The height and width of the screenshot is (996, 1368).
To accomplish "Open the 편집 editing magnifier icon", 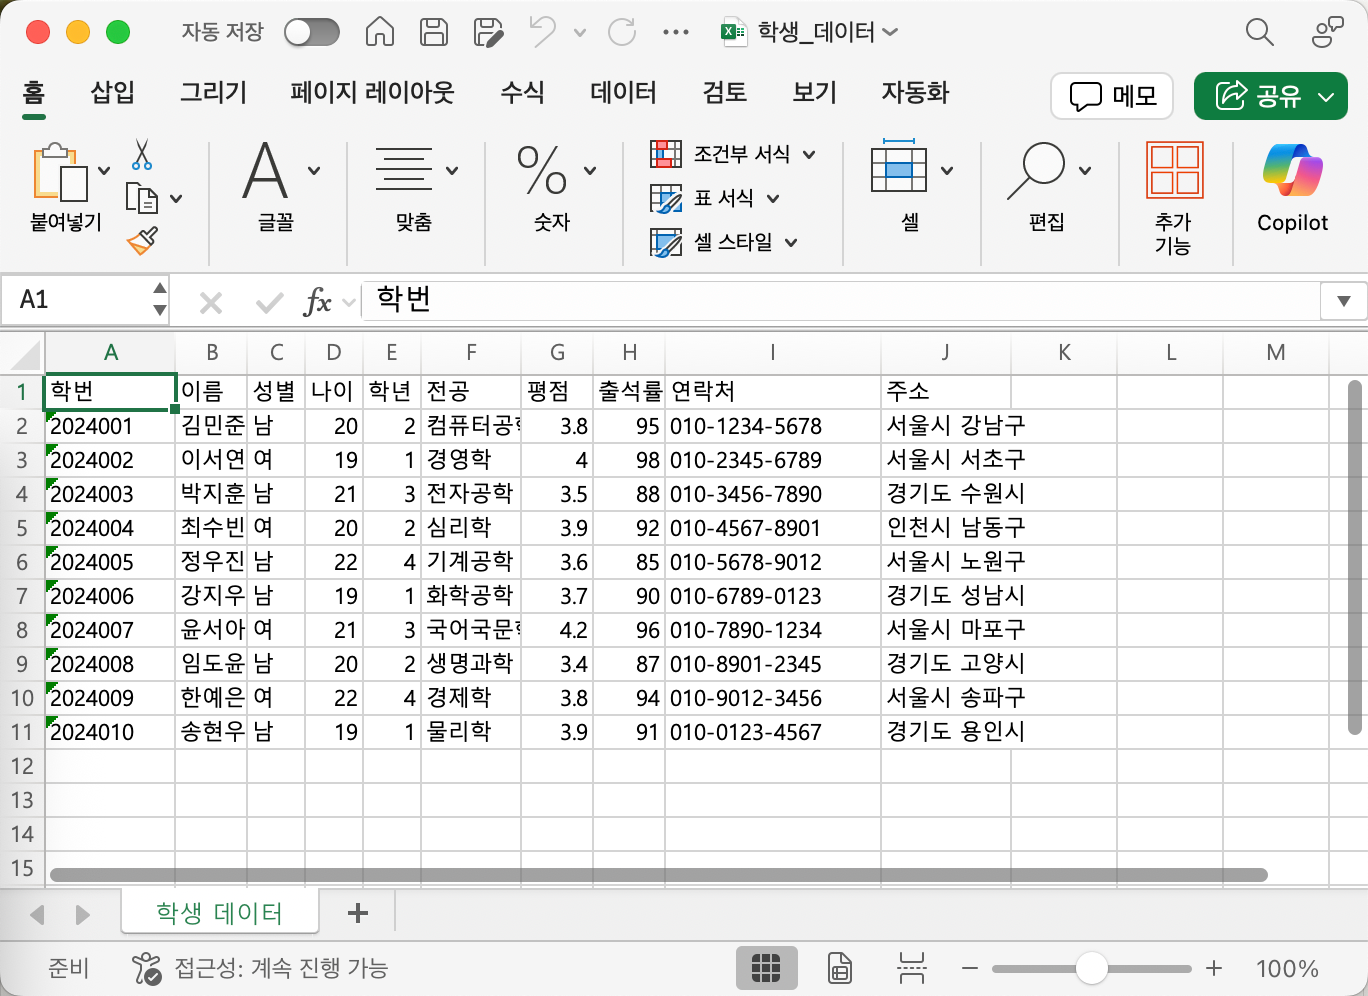I will (x=1036, y=170).
